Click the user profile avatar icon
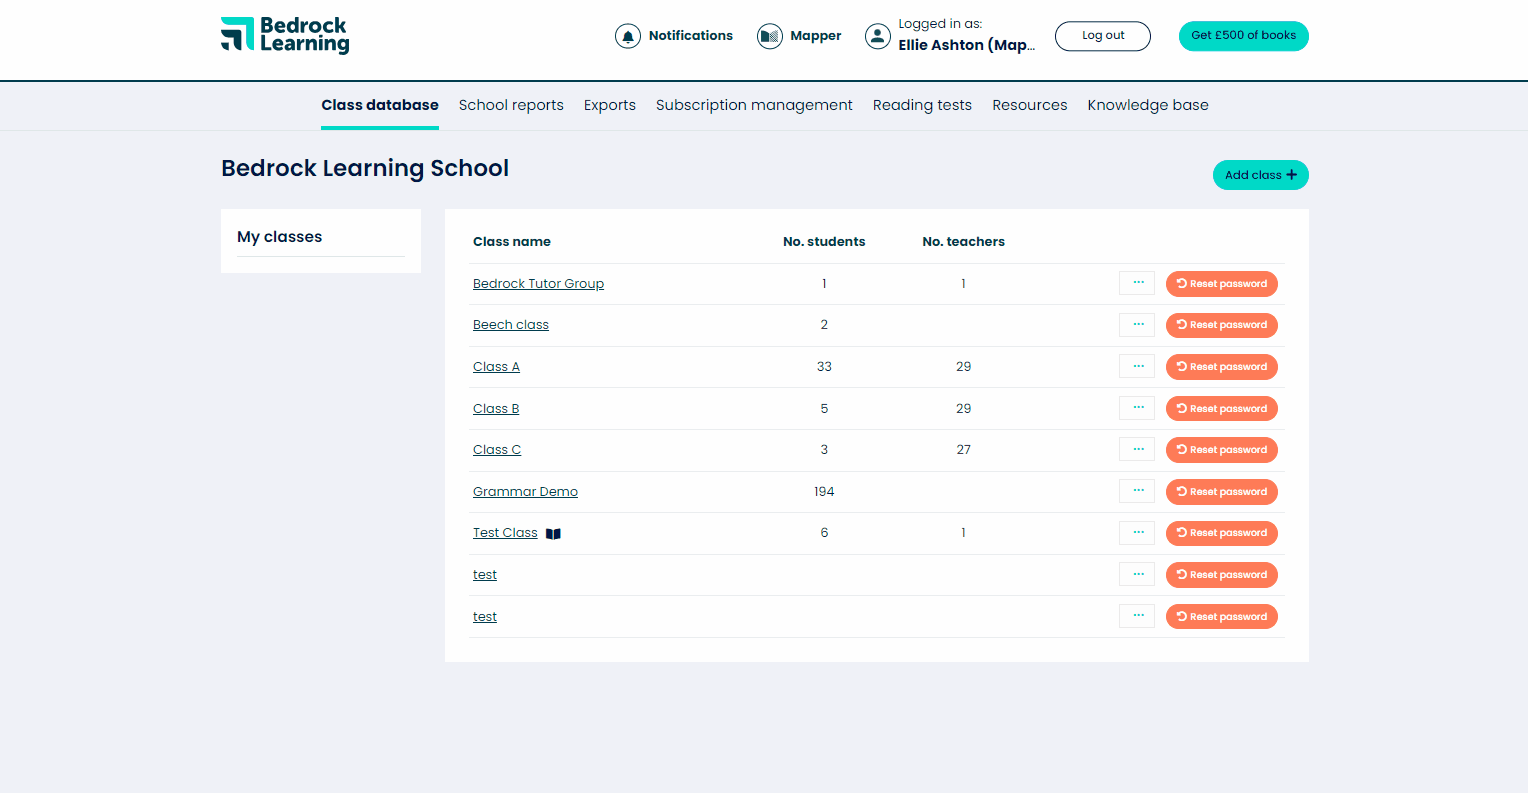The width and height of the screenshot is (1528, 793). [x=878, y=36]
